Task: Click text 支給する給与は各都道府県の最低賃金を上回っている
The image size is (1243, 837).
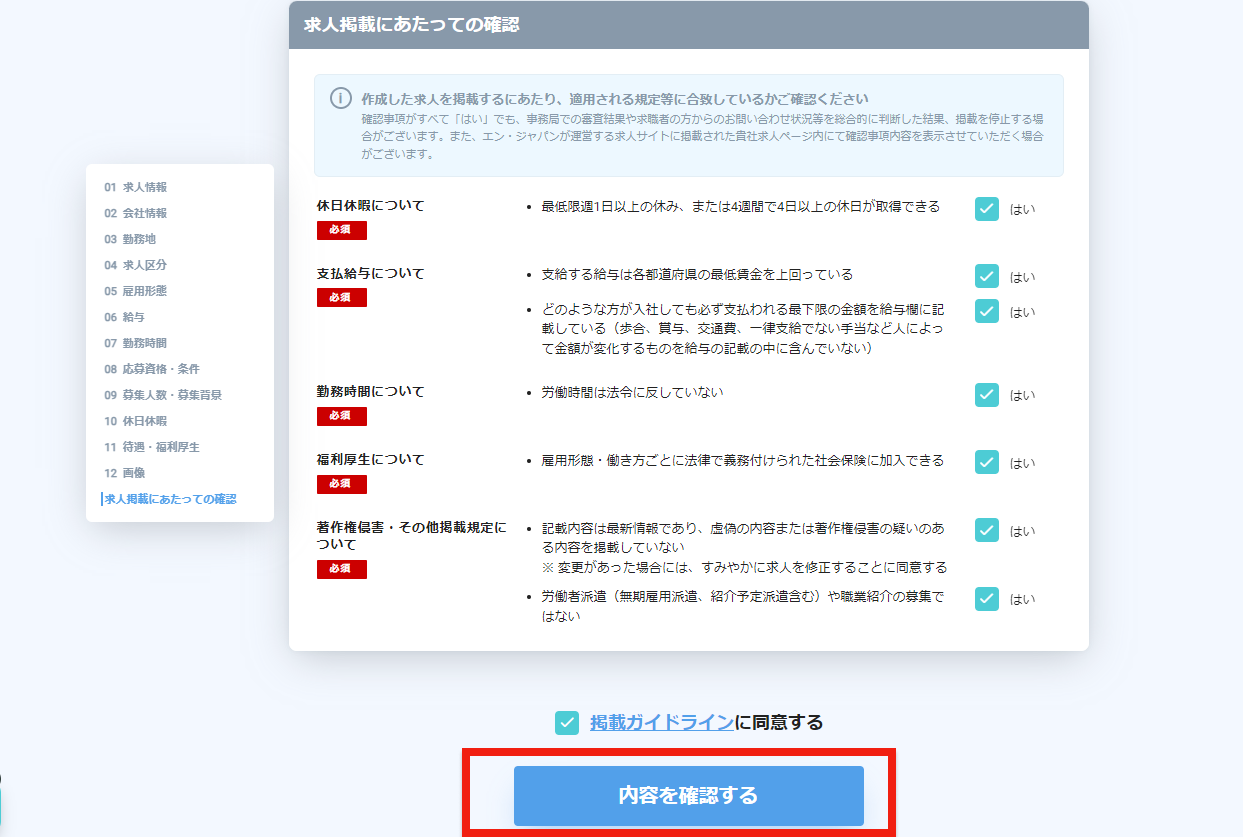Action: (697, 274)
